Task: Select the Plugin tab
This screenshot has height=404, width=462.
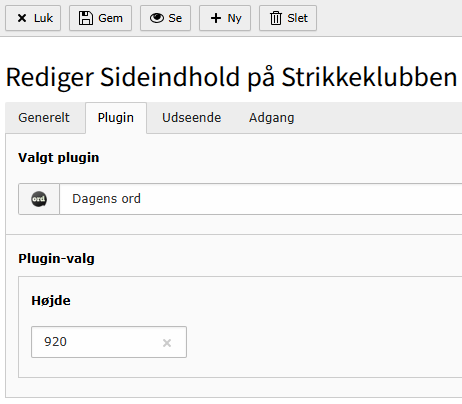Action: pos(116,118)
